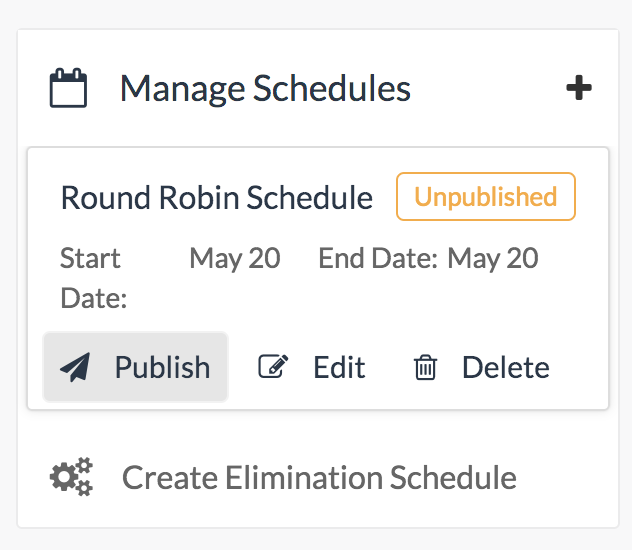Click the paper plane Publish icon
The height and width of the screenshot is (550, 632).
[75, 367]
